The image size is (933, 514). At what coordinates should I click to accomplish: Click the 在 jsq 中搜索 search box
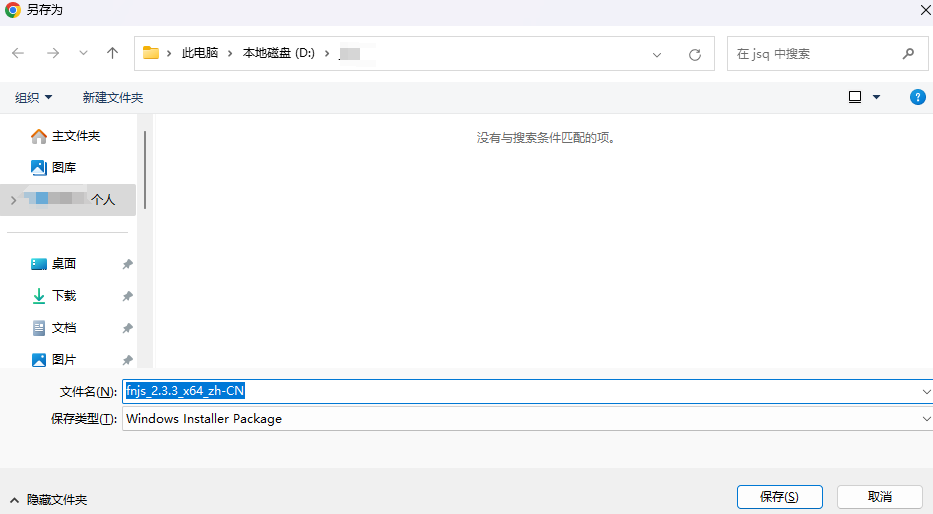(x=815, y=54)
